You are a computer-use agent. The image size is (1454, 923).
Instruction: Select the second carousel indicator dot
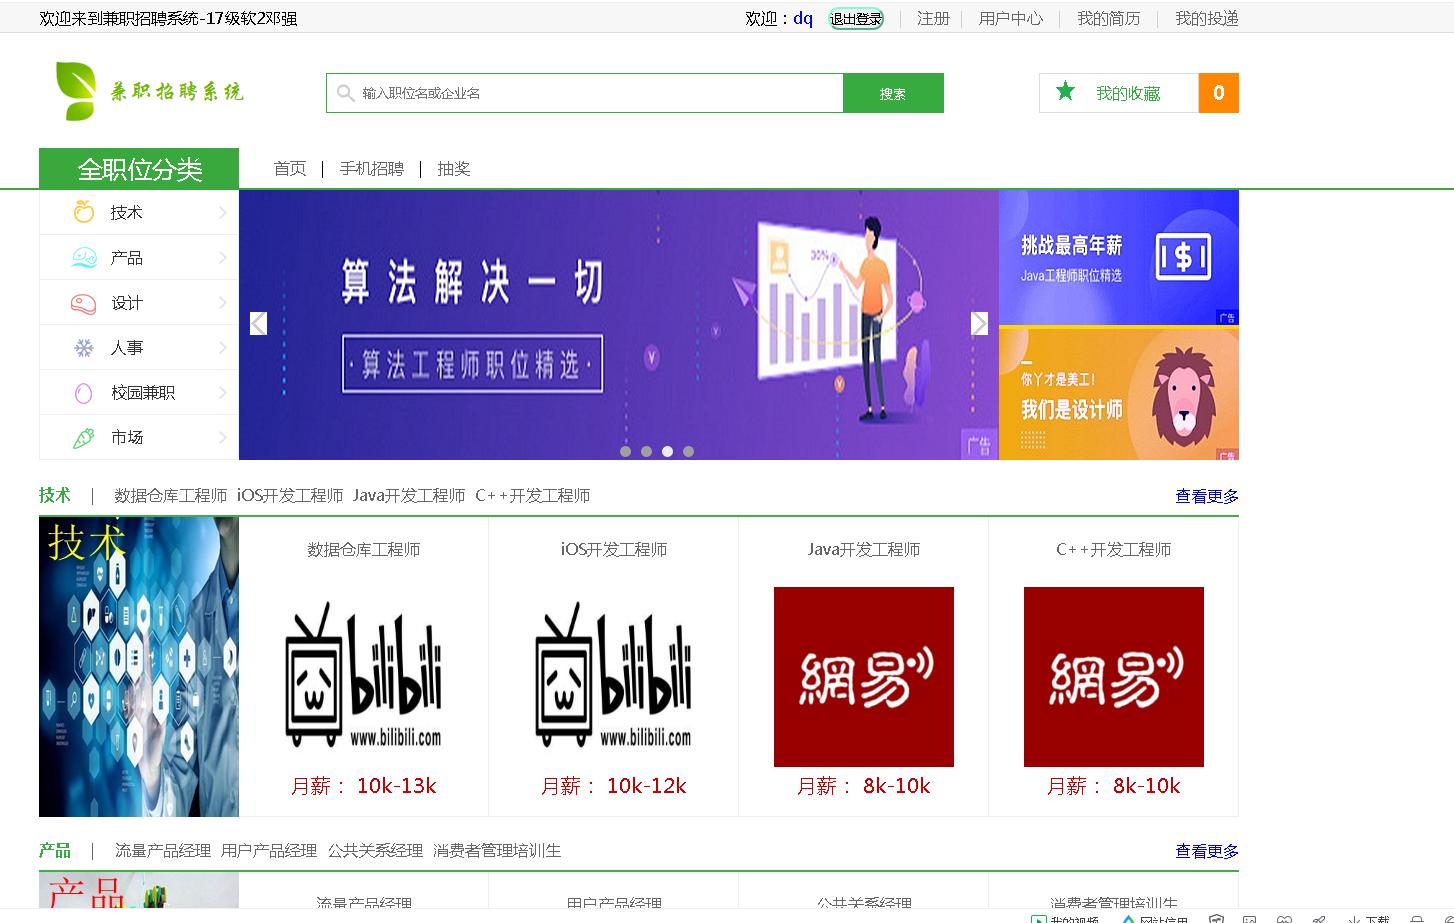pyautogui.click(x=646, y=451)
